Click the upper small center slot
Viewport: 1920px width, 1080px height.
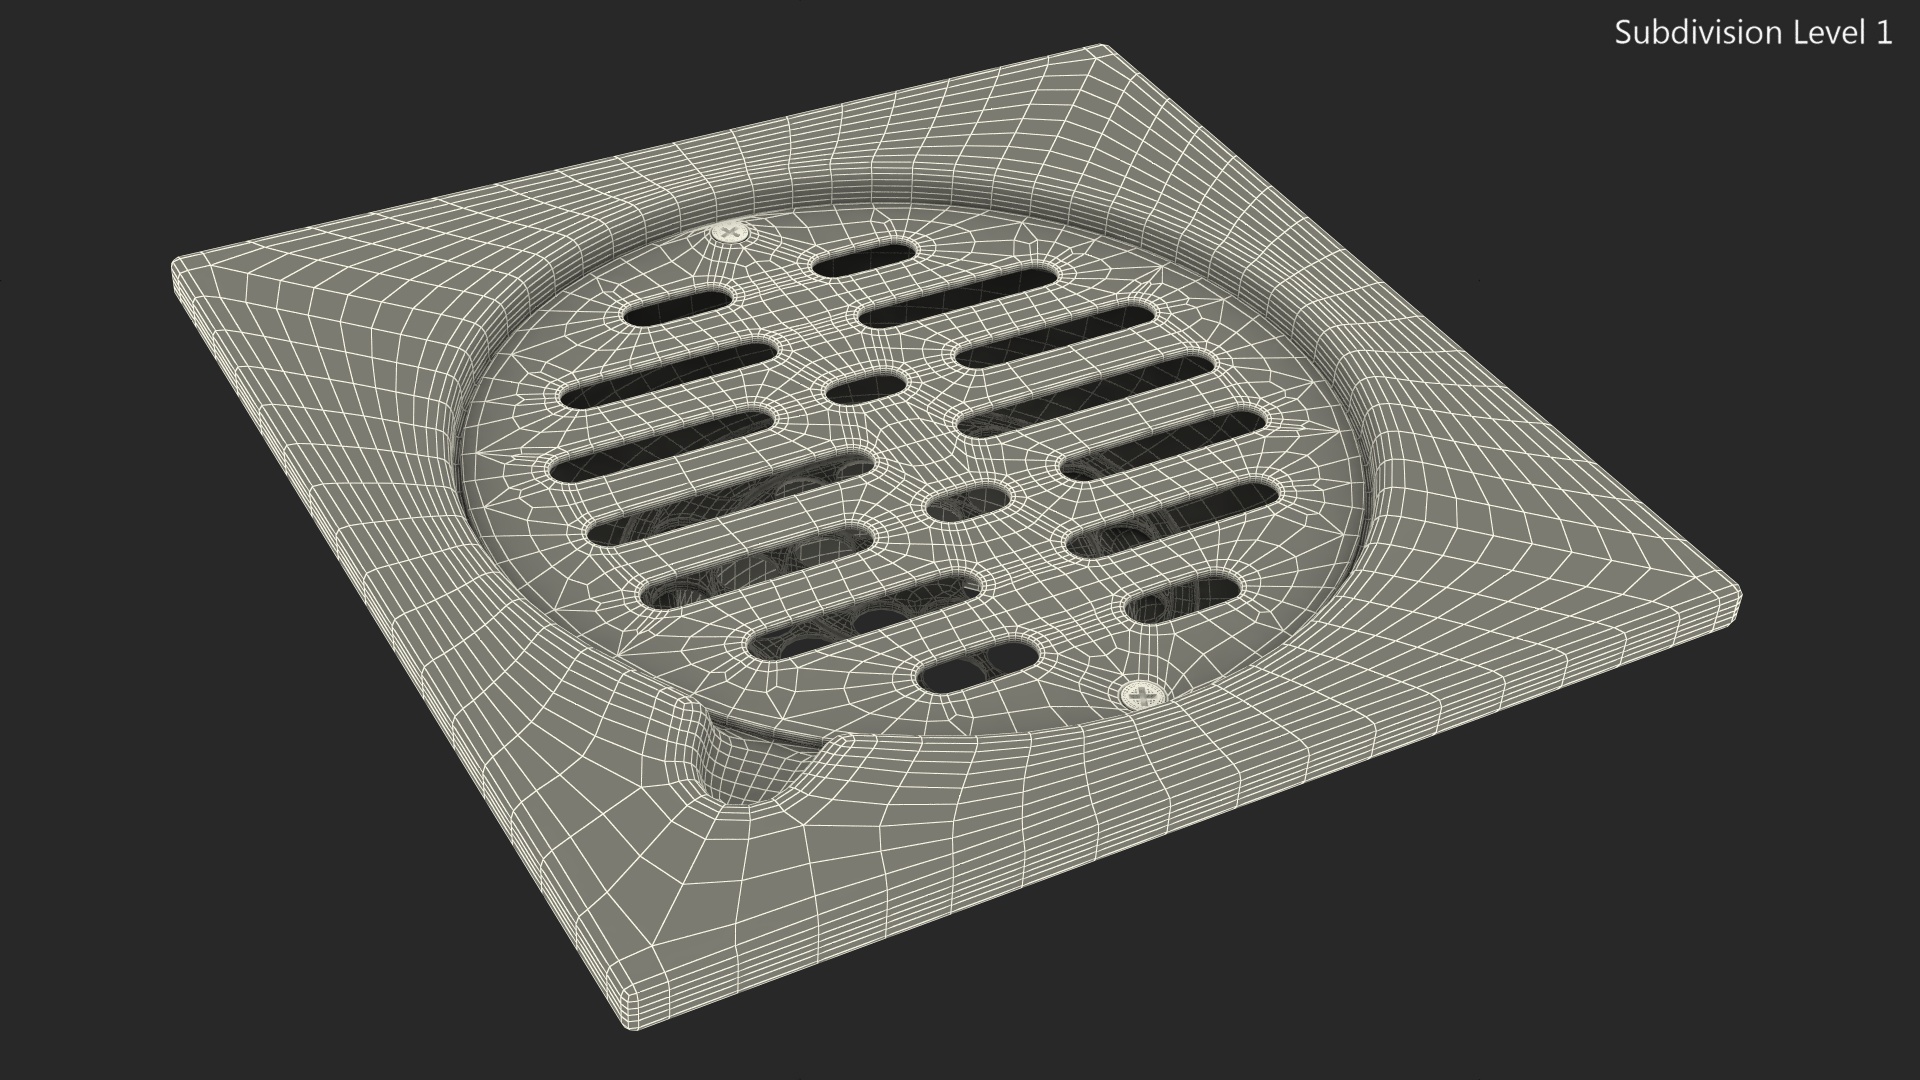866,389
